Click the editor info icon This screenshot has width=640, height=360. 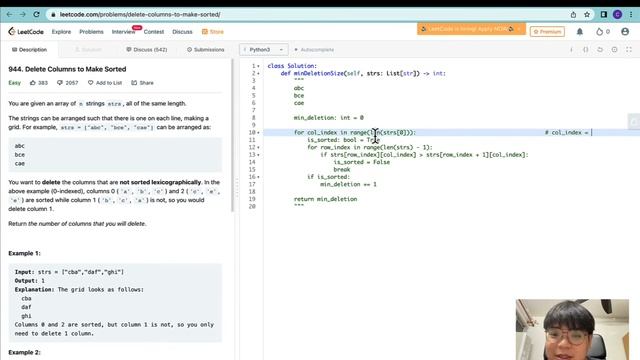(x=571, y=50)
